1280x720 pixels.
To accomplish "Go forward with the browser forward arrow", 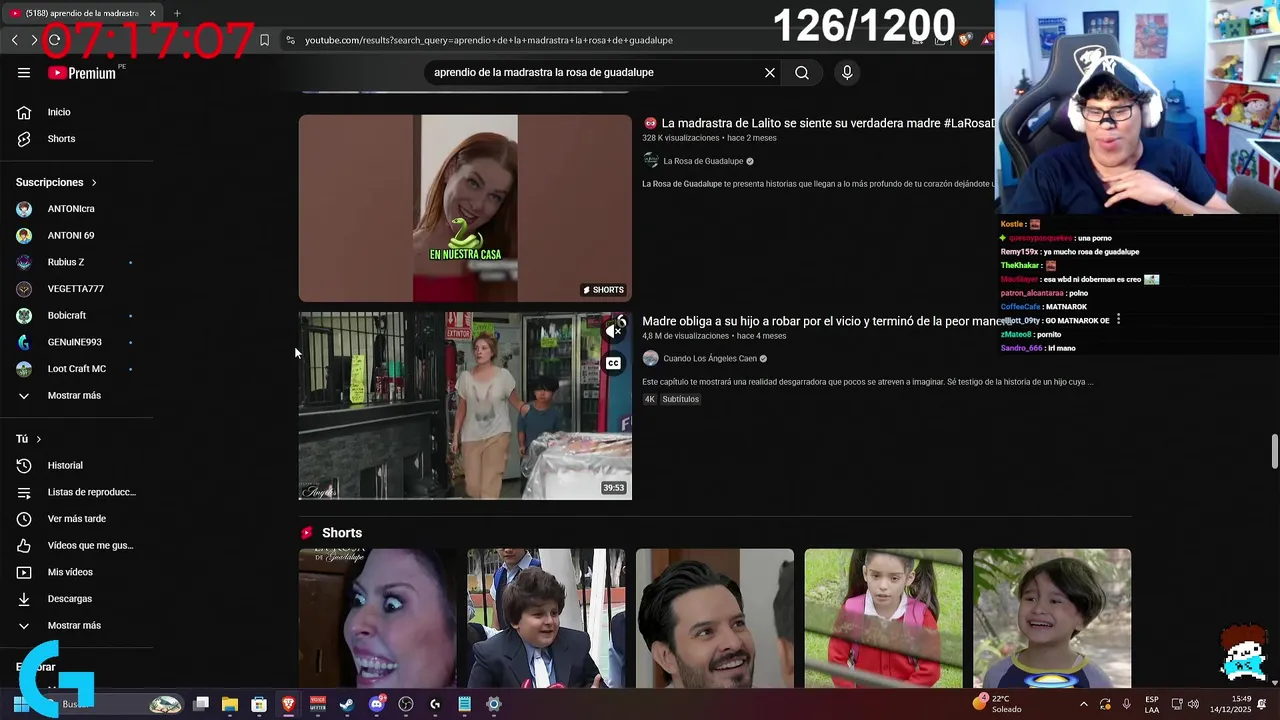I will (34, 40).
